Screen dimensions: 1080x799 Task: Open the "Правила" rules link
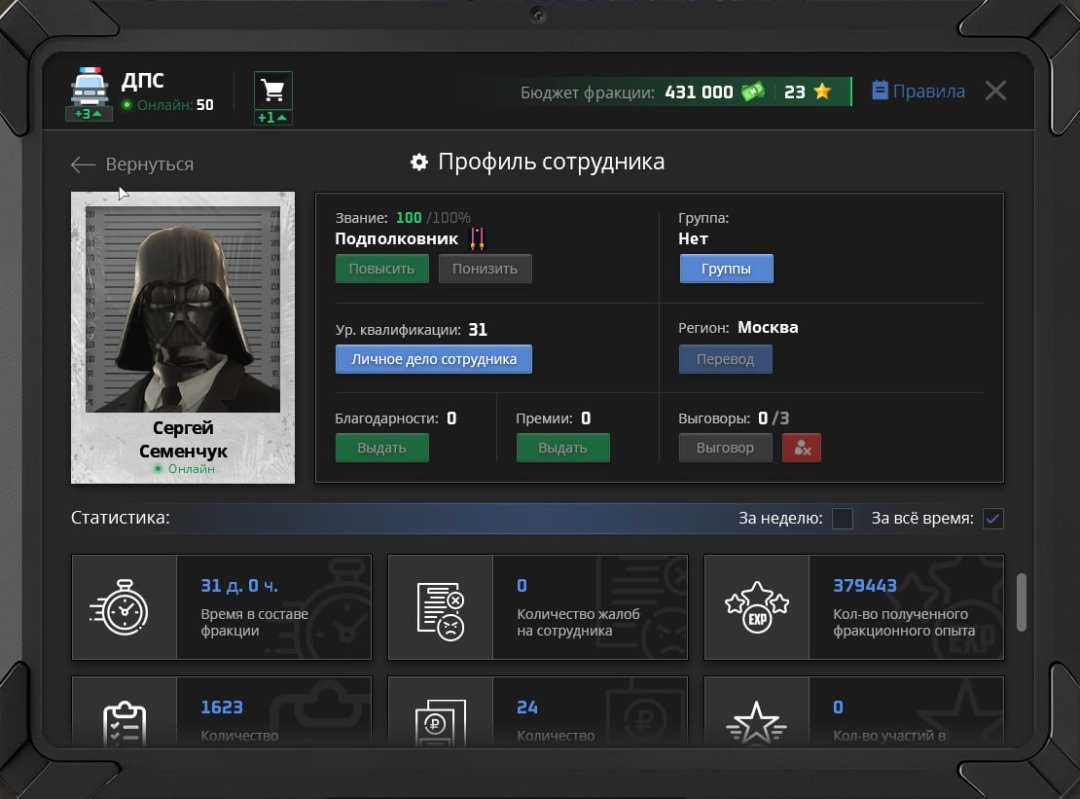point(918,91)
